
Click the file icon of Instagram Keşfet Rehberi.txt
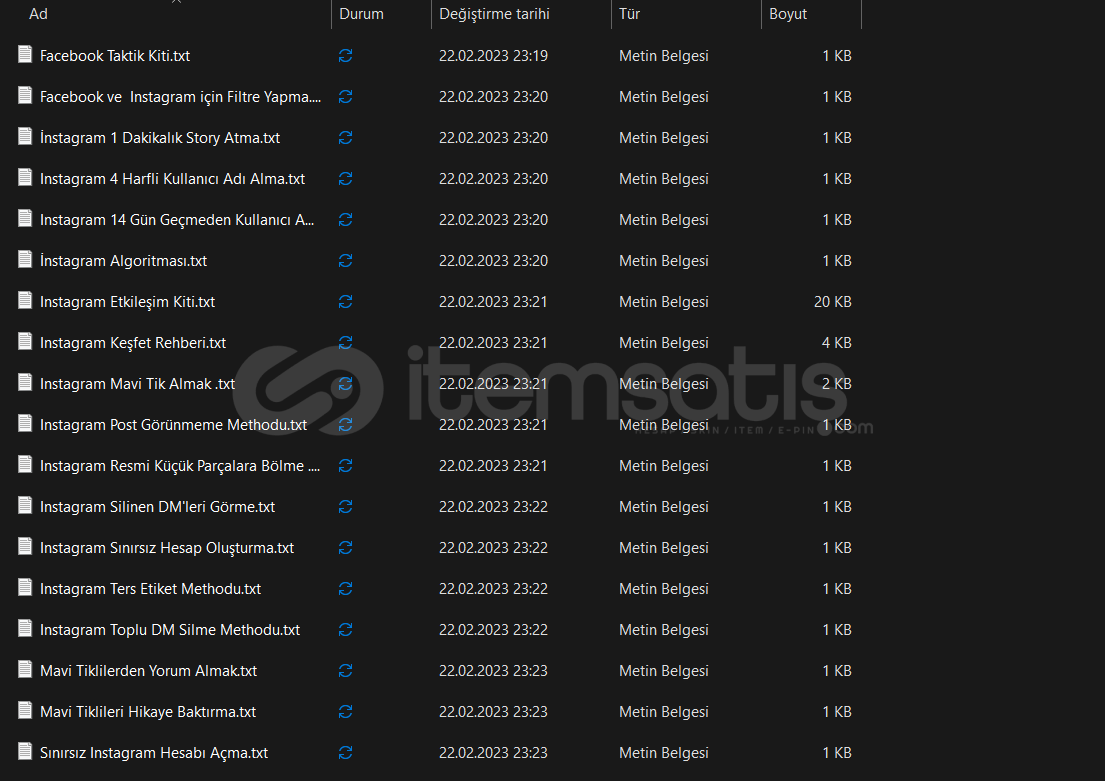25,341
